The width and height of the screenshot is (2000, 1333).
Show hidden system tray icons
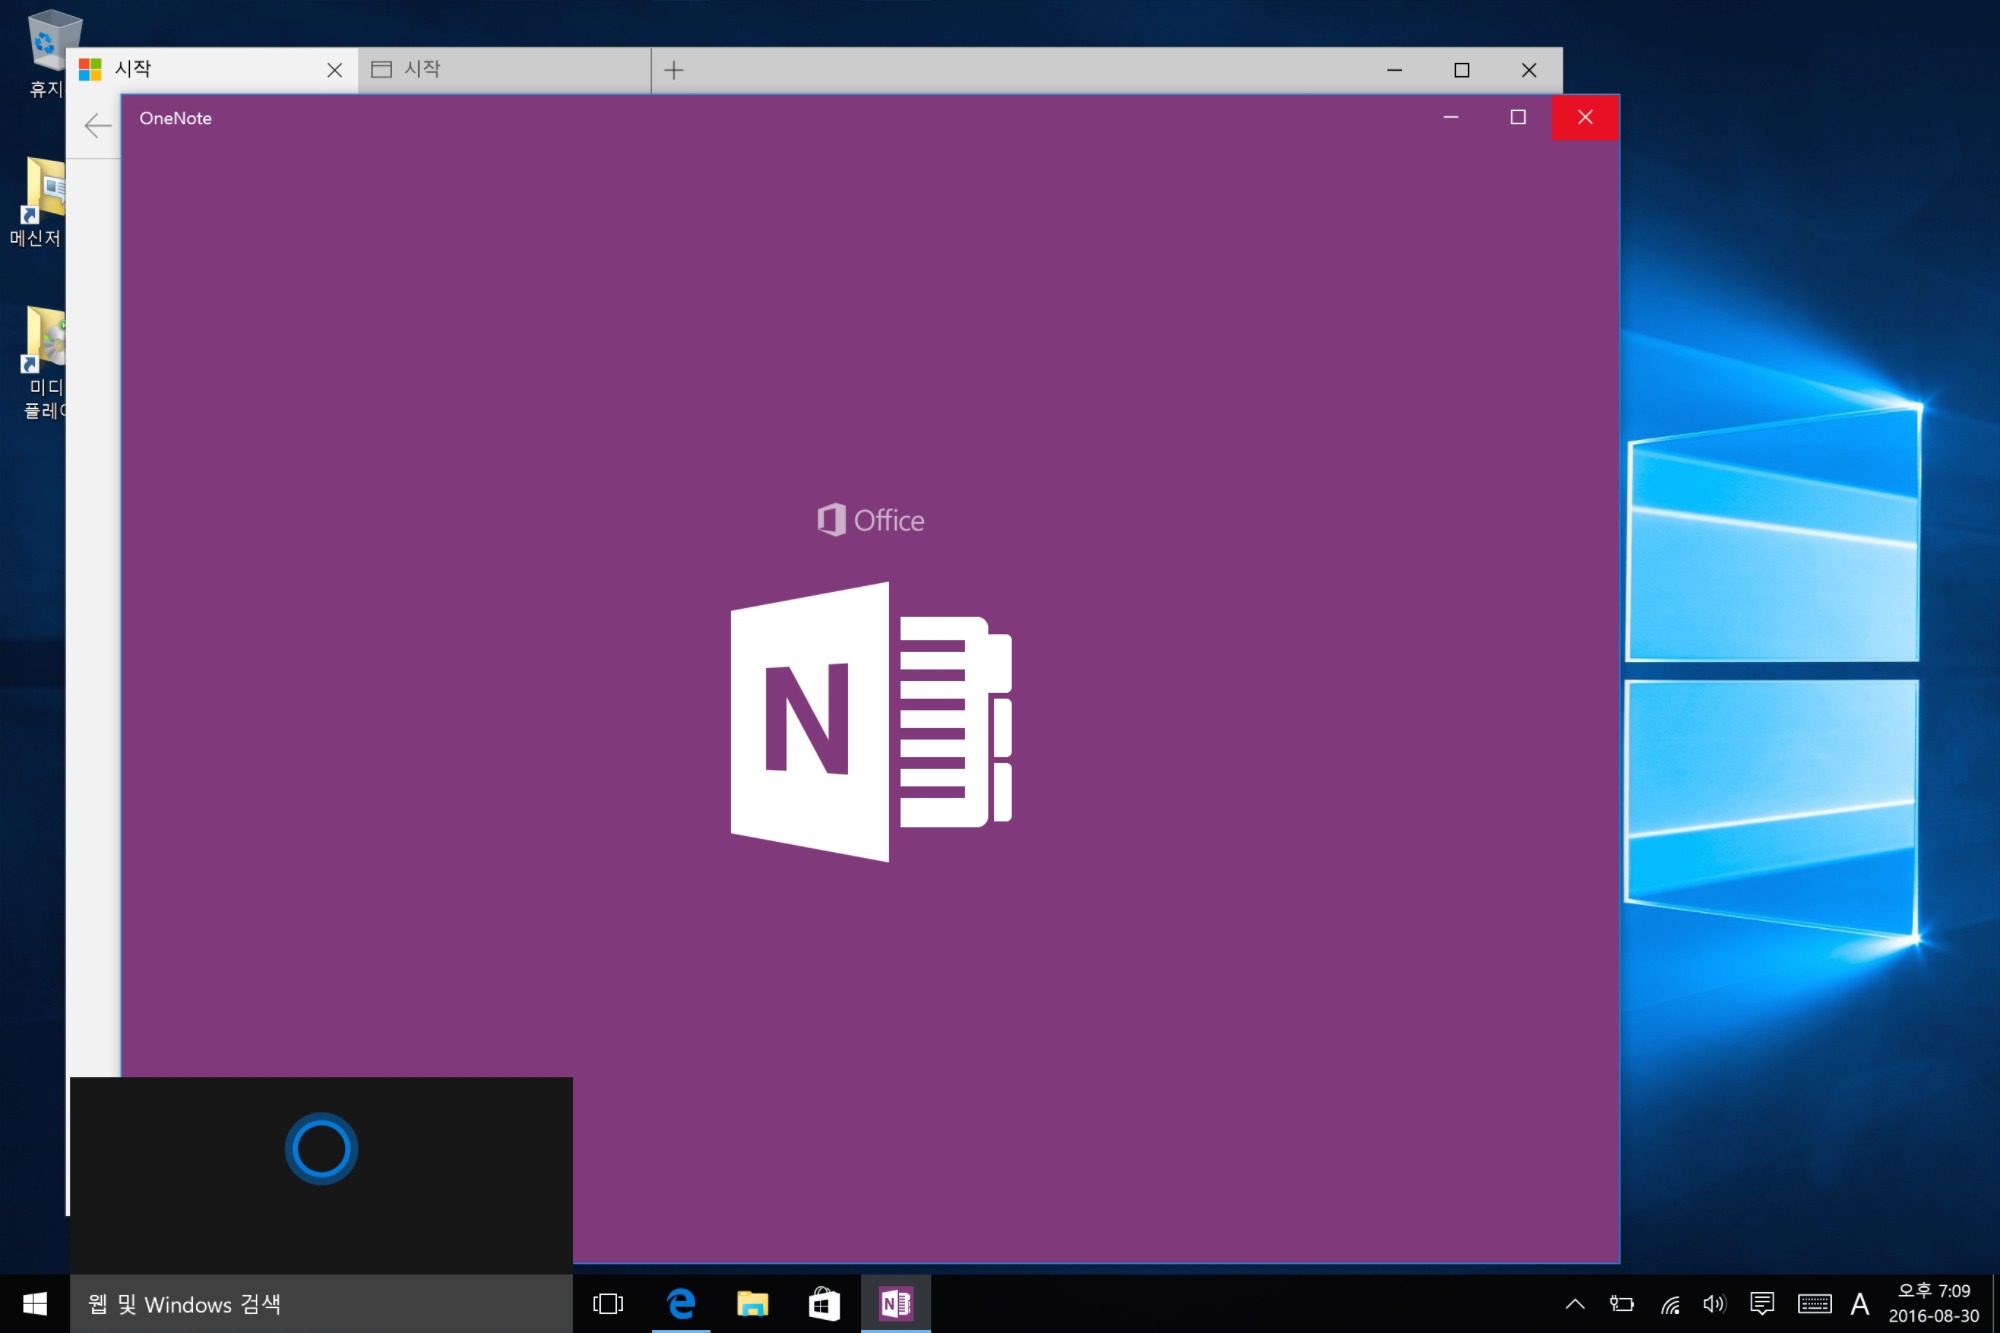(x=1575, y=1304)
